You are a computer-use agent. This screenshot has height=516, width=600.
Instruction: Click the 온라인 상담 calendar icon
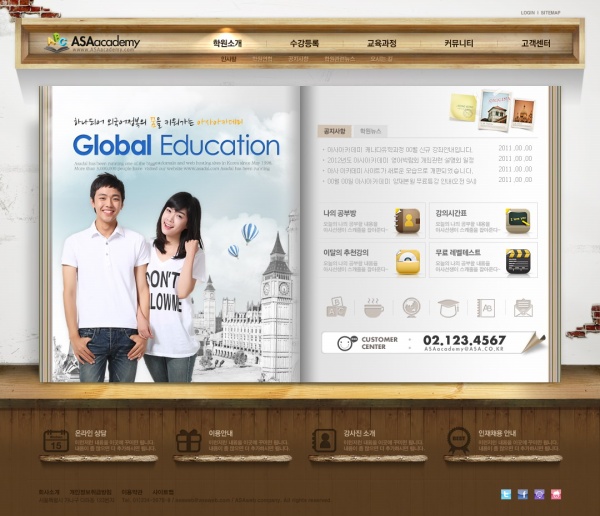pos(56,441)
